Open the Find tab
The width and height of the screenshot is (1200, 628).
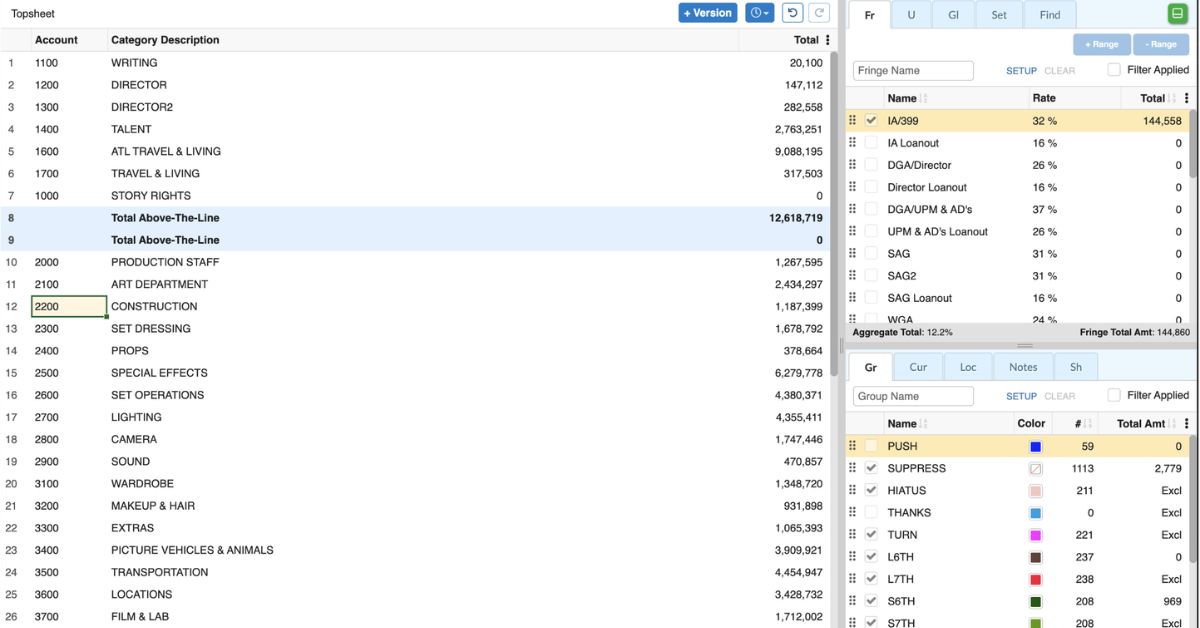pos(1050,15)
